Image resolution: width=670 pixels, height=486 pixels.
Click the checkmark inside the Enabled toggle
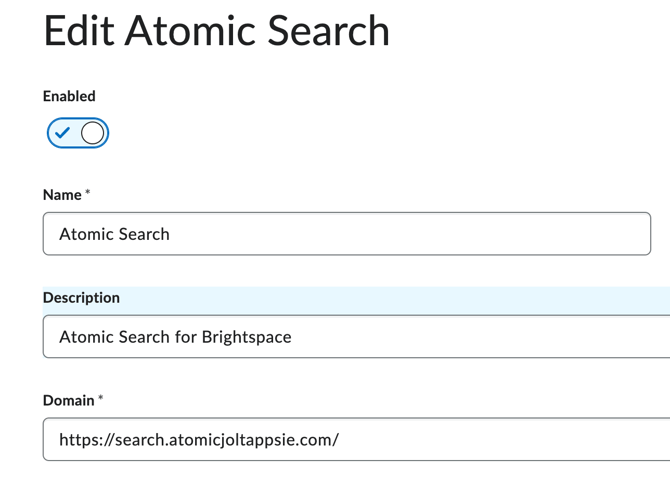(x=63, y=132)
